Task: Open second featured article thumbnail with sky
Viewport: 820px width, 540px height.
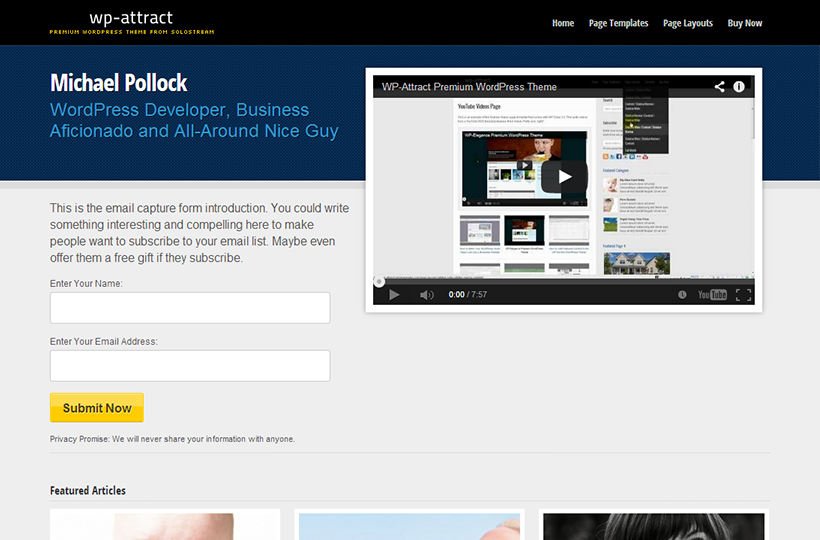Action: (x=409, y=525)
